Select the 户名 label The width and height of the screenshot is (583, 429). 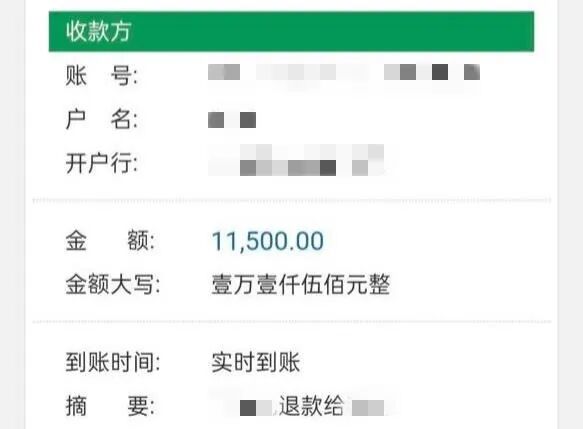[102, 119]
